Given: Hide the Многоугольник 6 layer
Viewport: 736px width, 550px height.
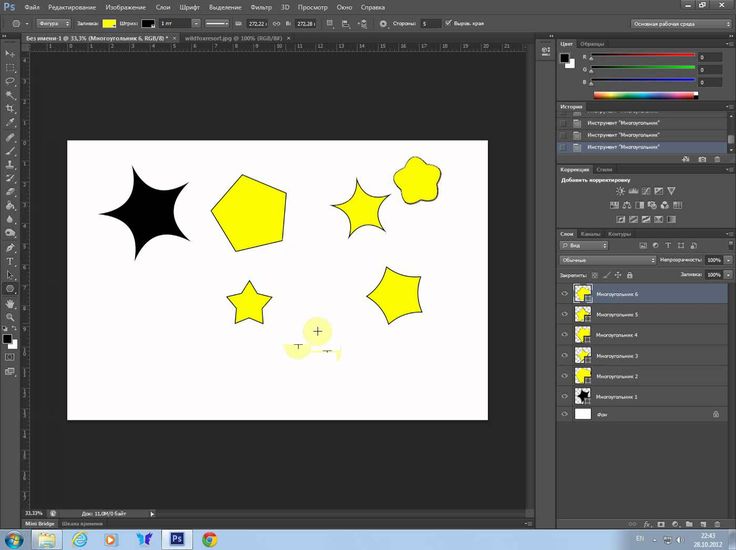Looking at the screenshot, I should pos(565,295).
